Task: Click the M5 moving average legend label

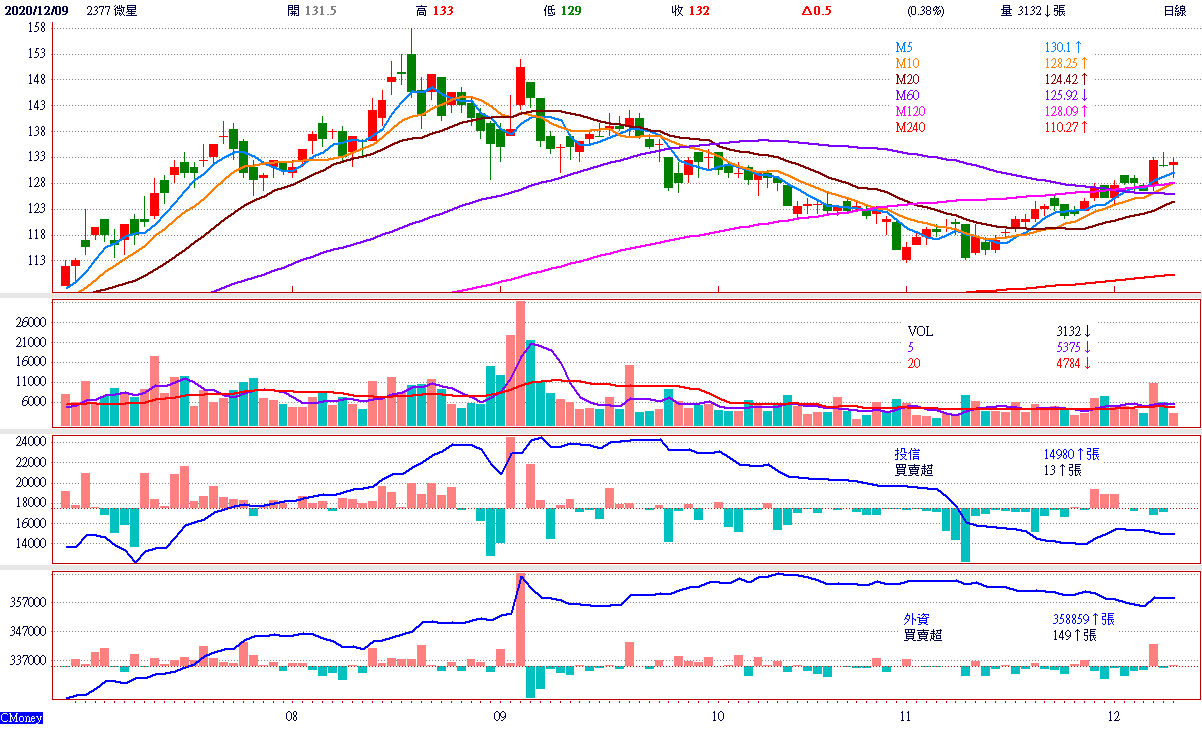Action: (x=904, y=47)
